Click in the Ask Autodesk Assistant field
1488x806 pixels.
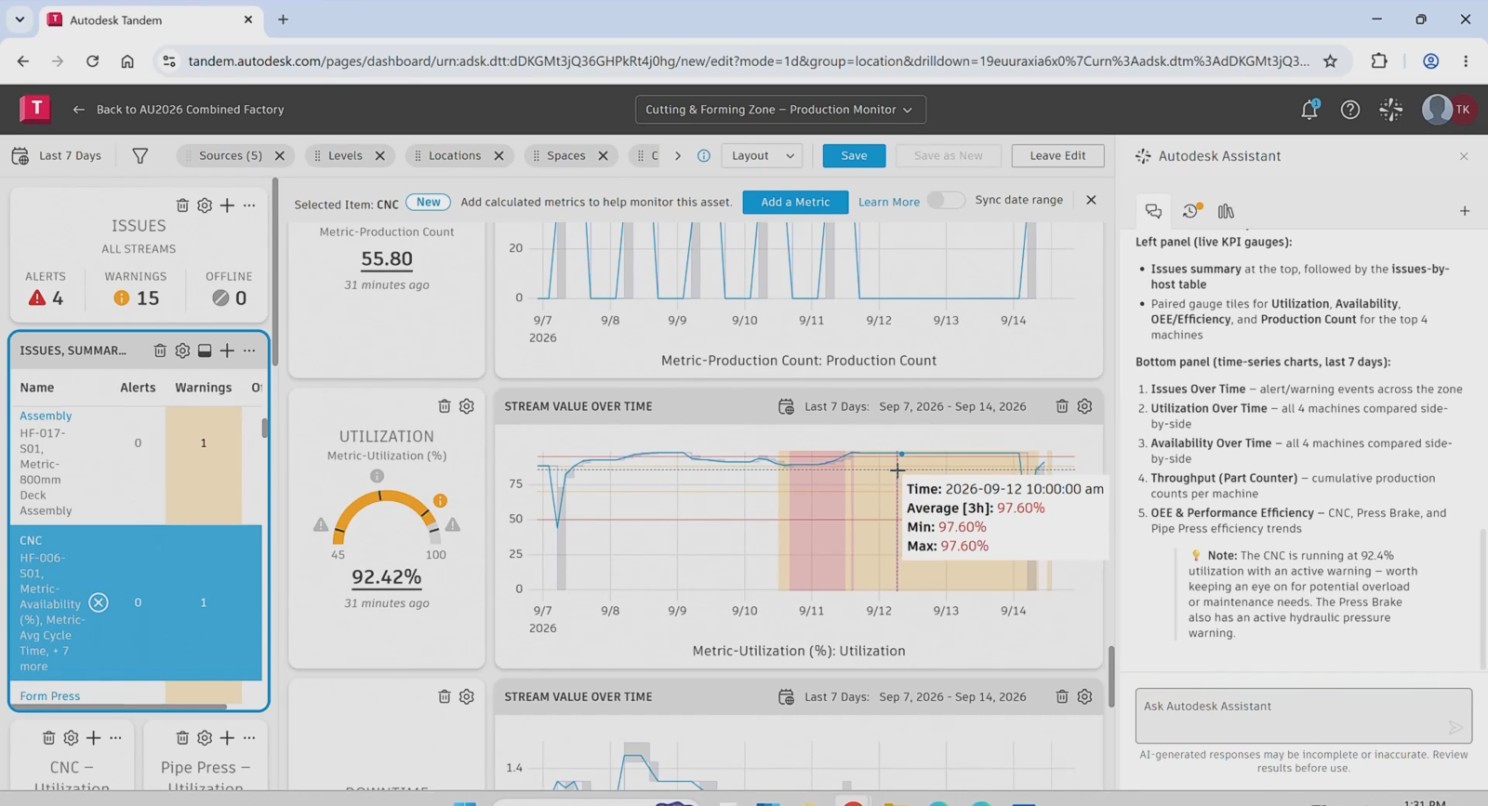(x=1304, y=715)
